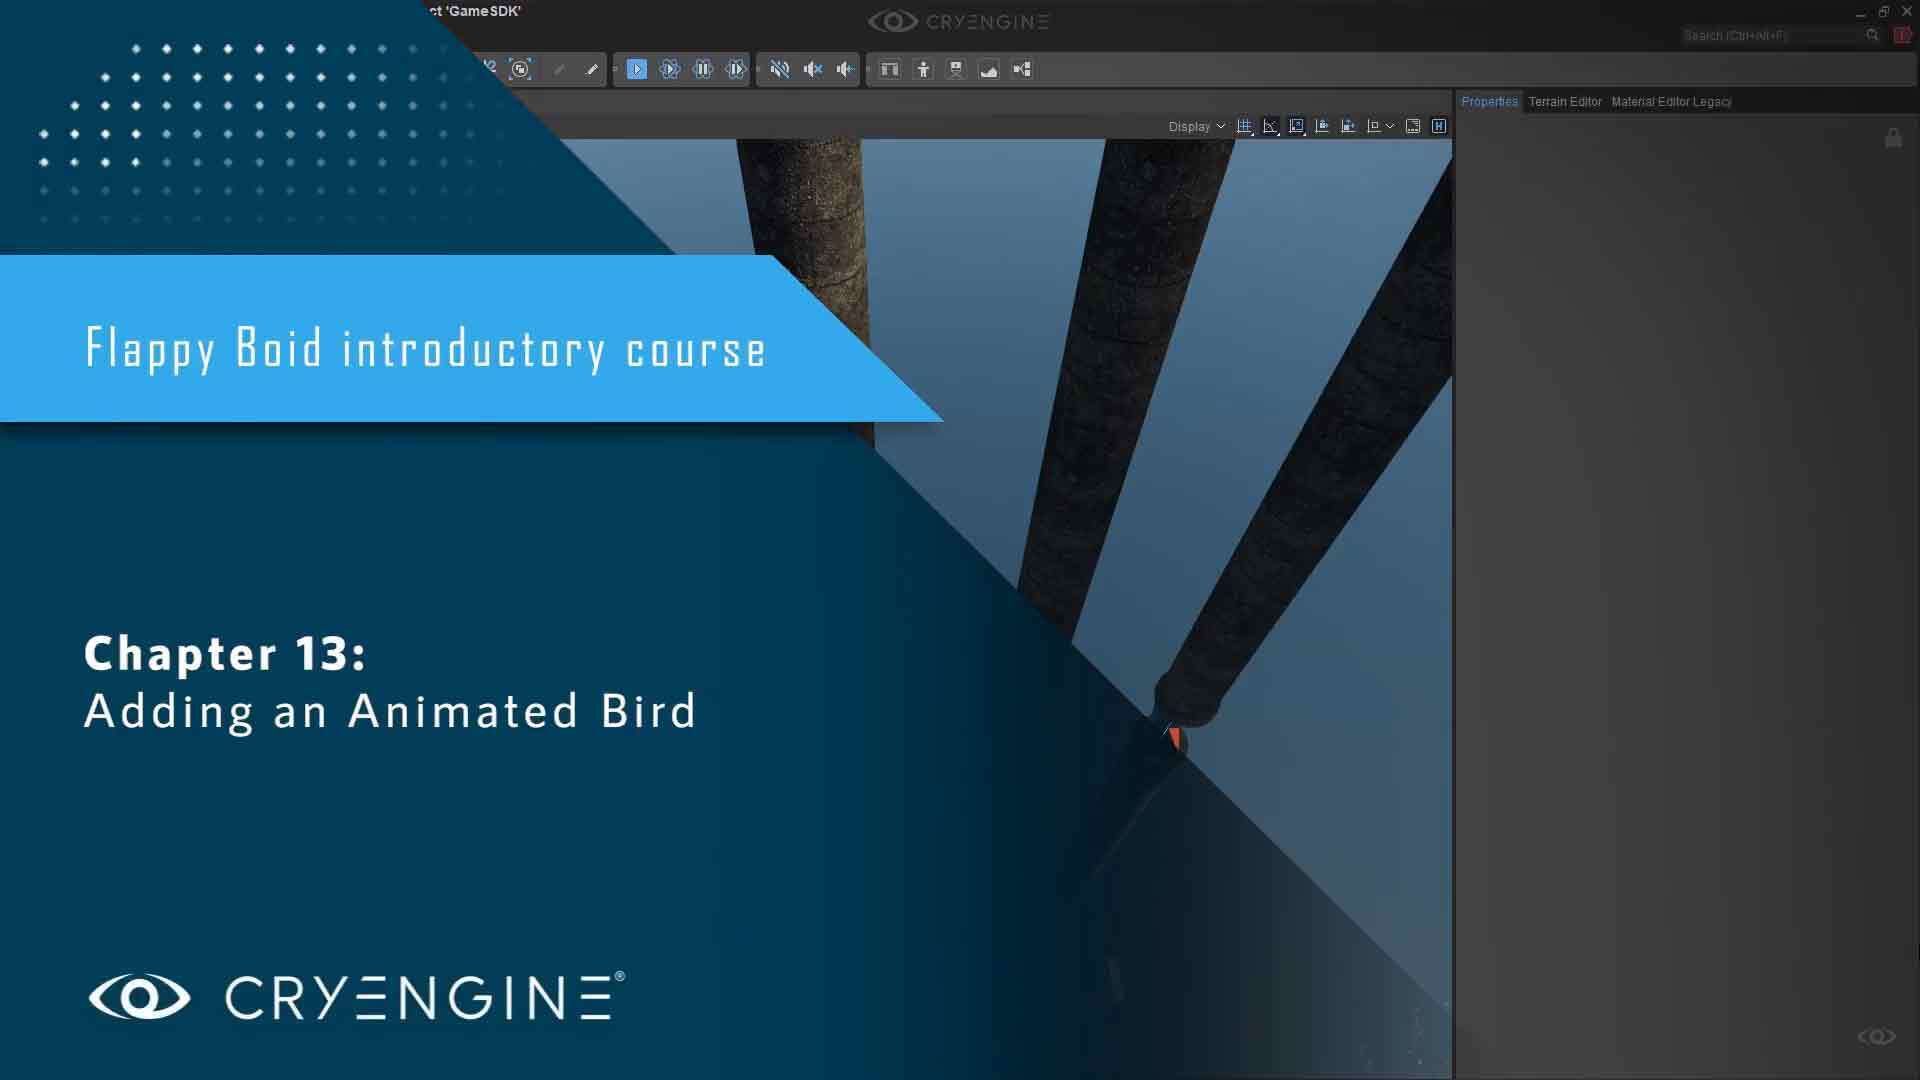Viewport: 1920px width, 1080px height.
Task: Toggle the panel lock icon on the right
Action: point(1894,138)
